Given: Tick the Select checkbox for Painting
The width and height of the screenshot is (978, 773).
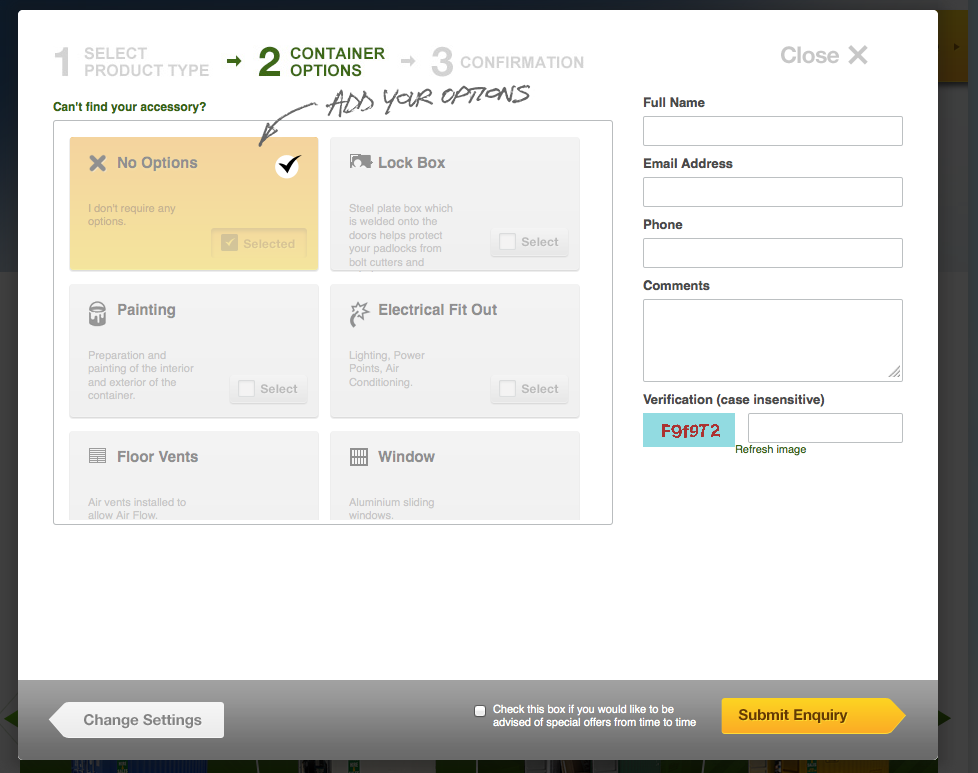Looking at the screenshot, I should tap(246, 389).
